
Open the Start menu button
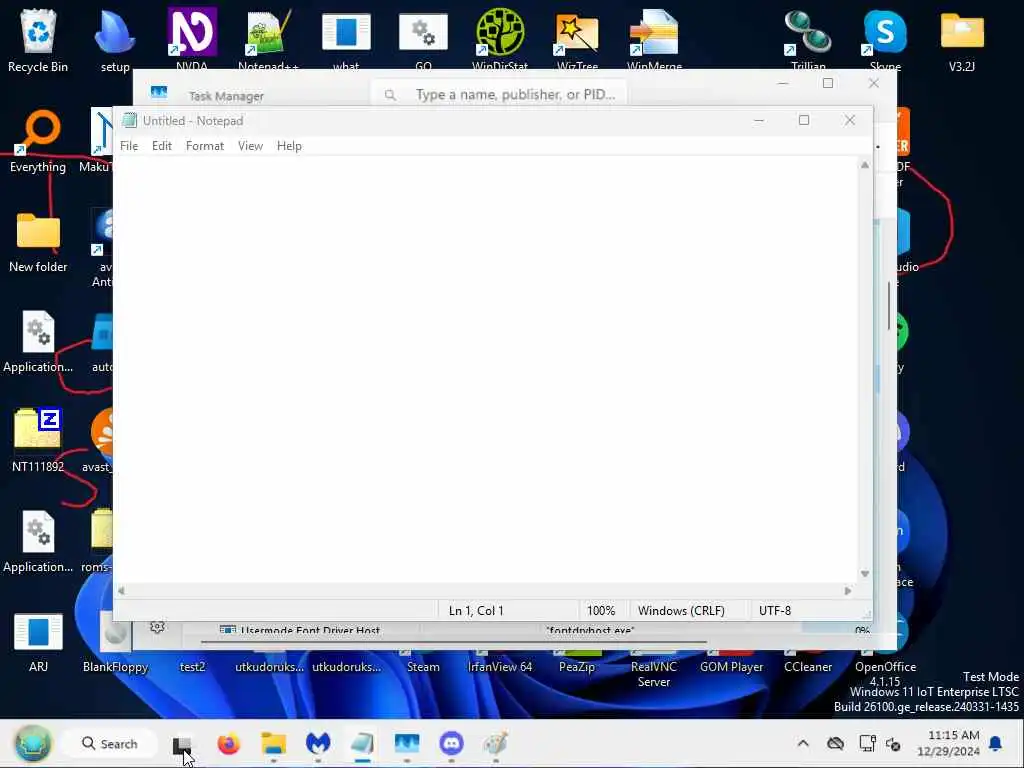tap(33, 743)
